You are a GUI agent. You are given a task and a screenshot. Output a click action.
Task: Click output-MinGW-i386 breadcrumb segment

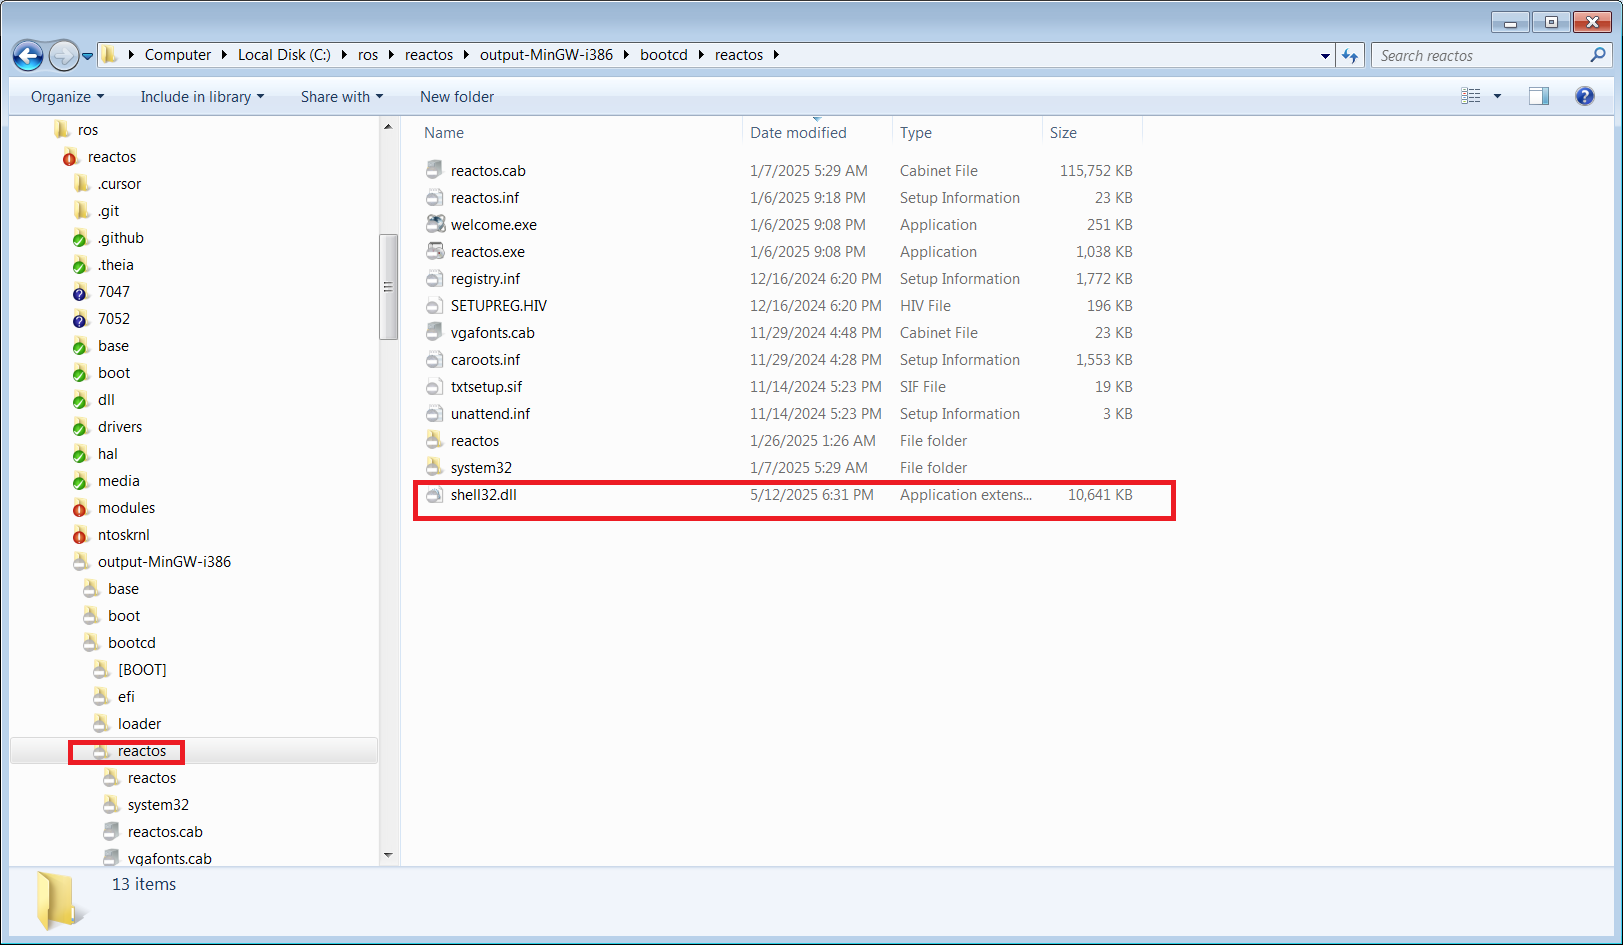546,55
